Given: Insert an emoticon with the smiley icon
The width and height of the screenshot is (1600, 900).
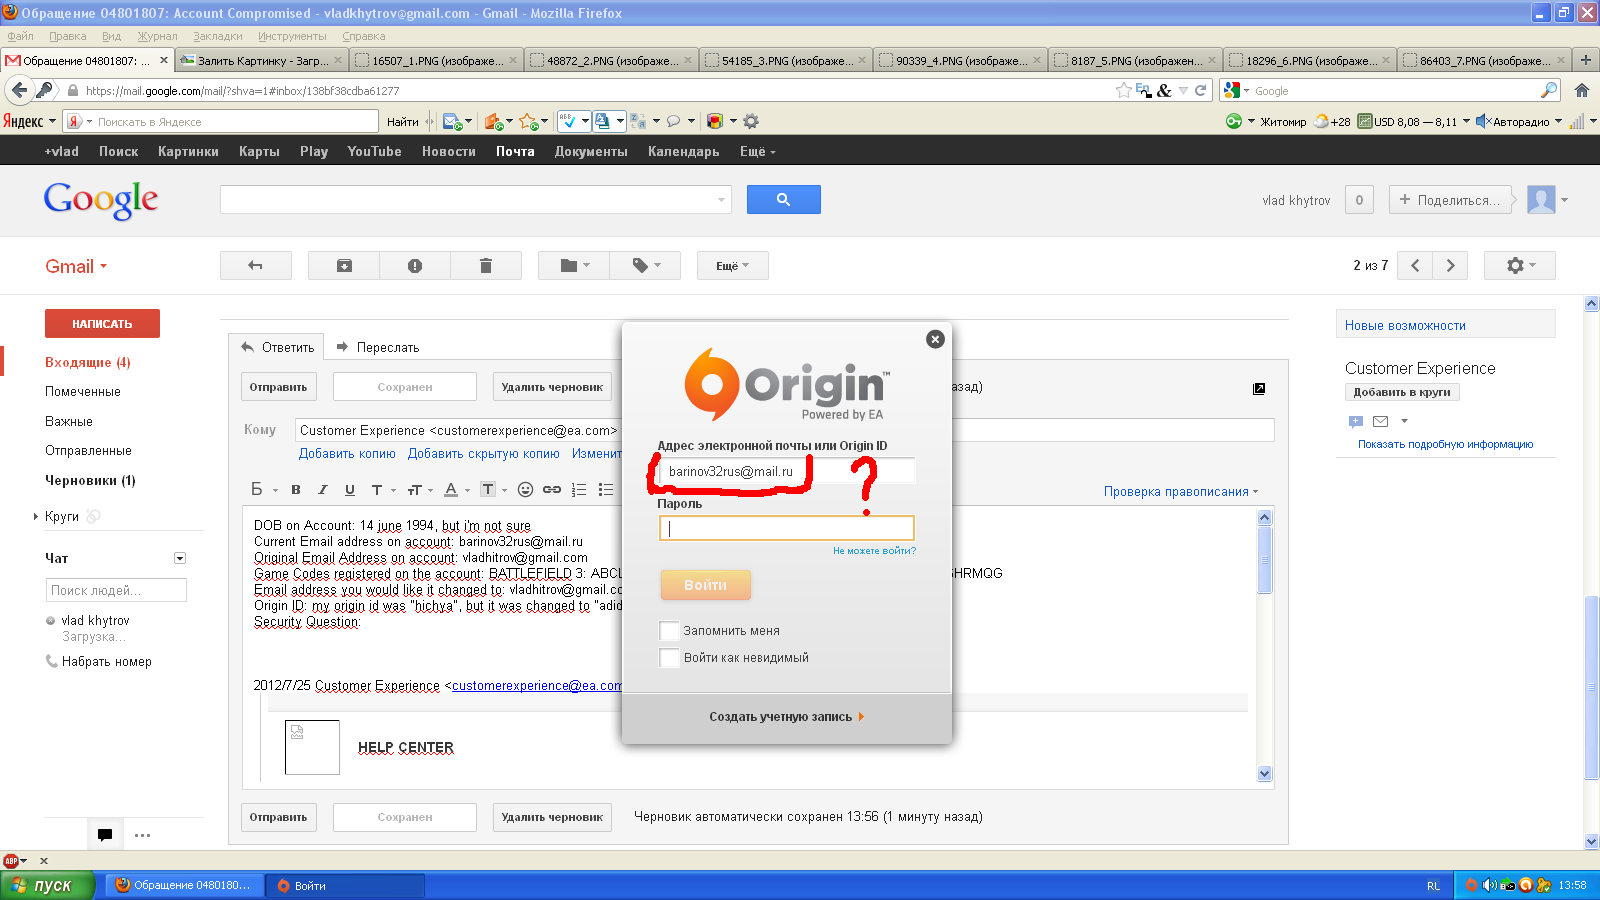Looking at the screenshot, I should [x=525, y=490].
